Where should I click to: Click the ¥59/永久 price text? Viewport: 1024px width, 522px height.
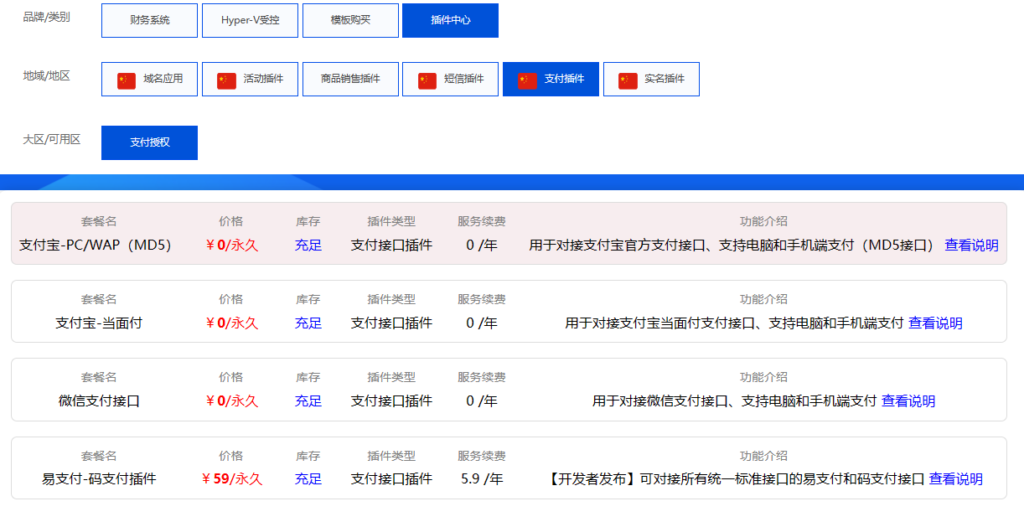232,479
